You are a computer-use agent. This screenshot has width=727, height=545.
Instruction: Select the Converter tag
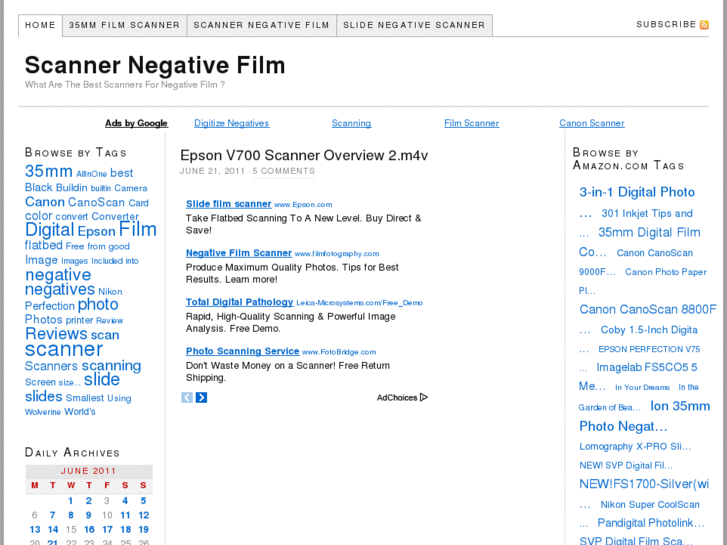[115, 217]
